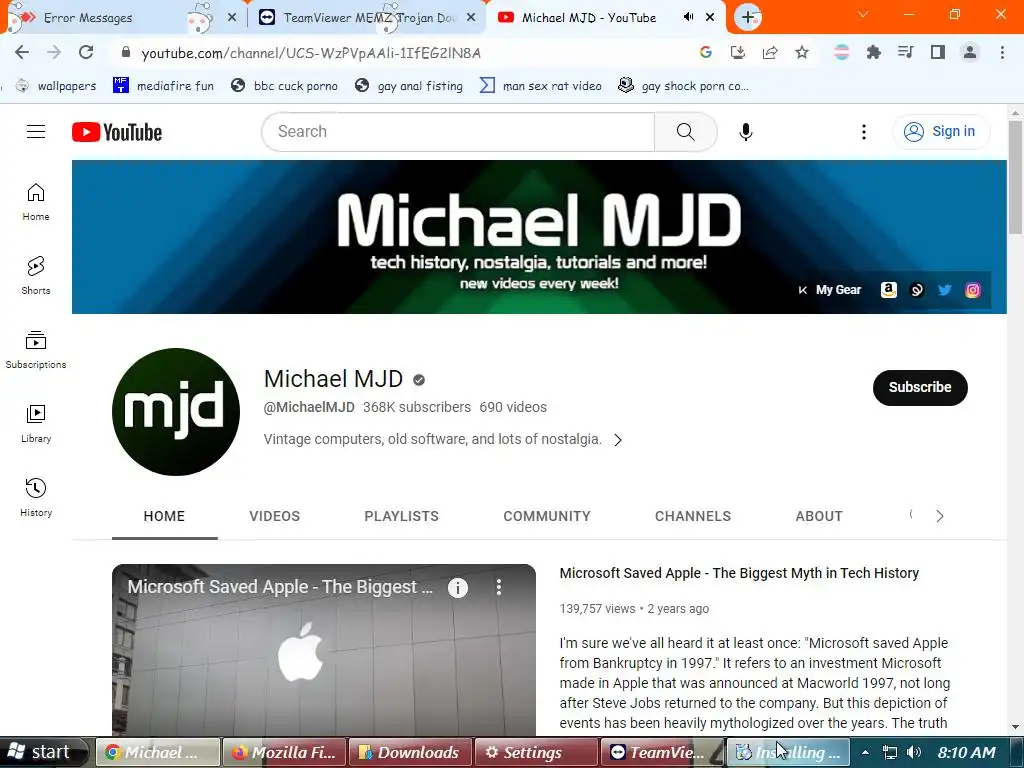Open the Chrome three-dot menu
Image resolution: width=1024 pixels, height=768 pixels.
[x=1002, y=52]
